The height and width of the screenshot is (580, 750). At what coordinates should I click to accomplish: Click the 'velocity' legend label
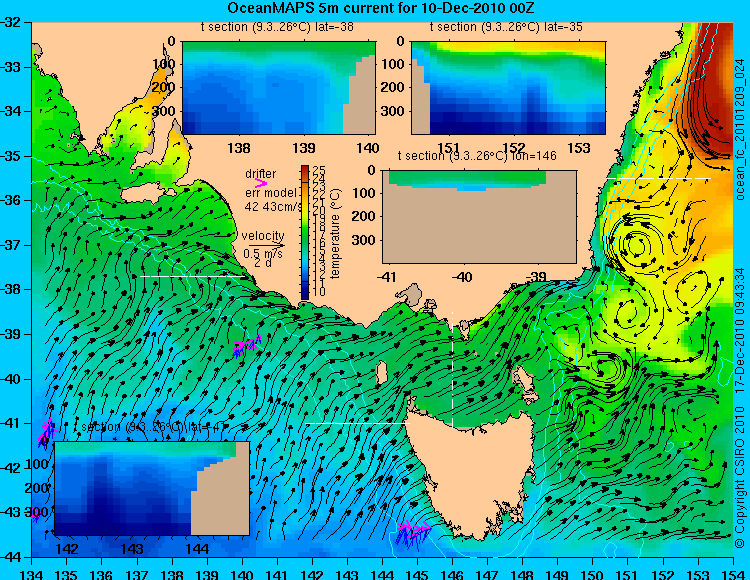pos(263,236)
